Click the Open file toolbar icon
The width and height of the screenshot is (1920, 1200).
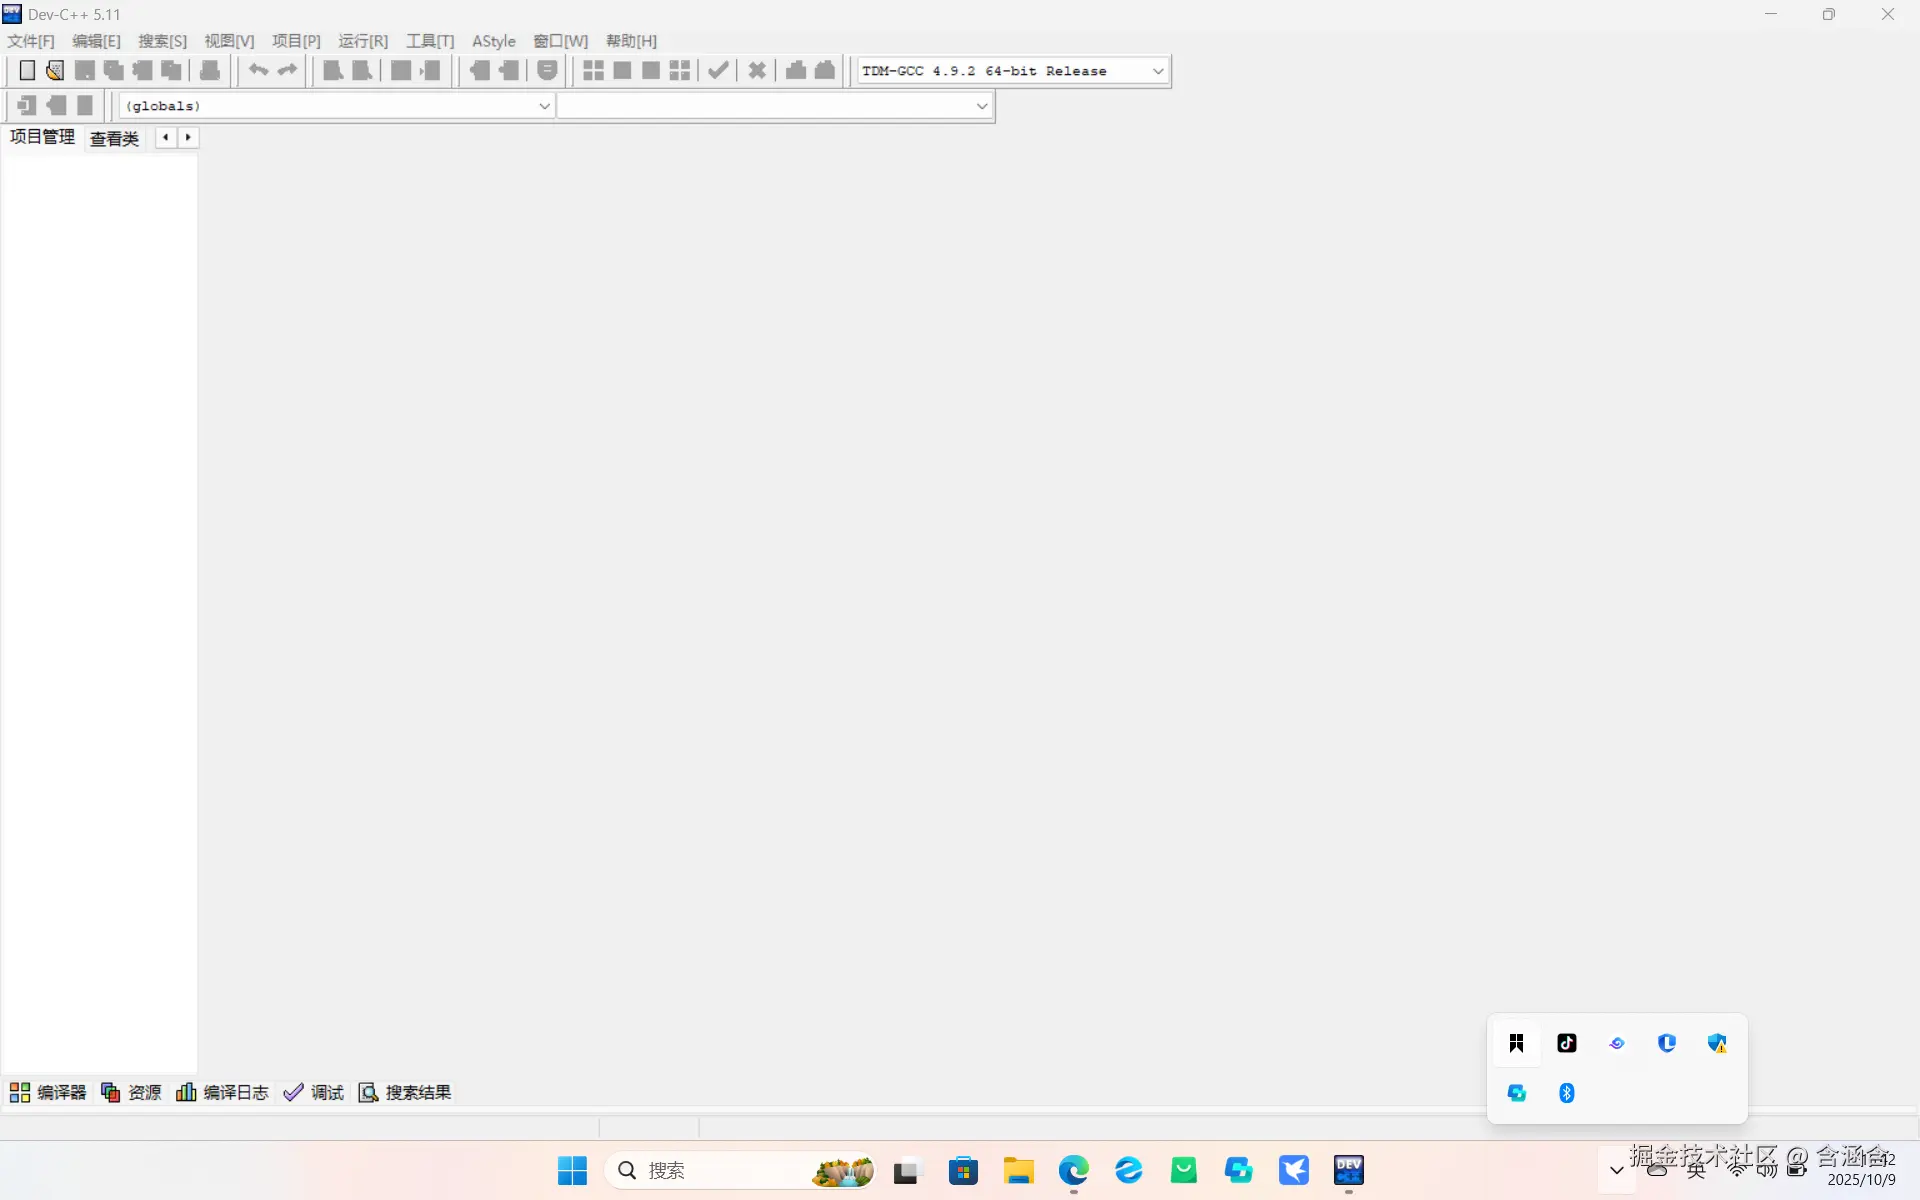point(55,70)
